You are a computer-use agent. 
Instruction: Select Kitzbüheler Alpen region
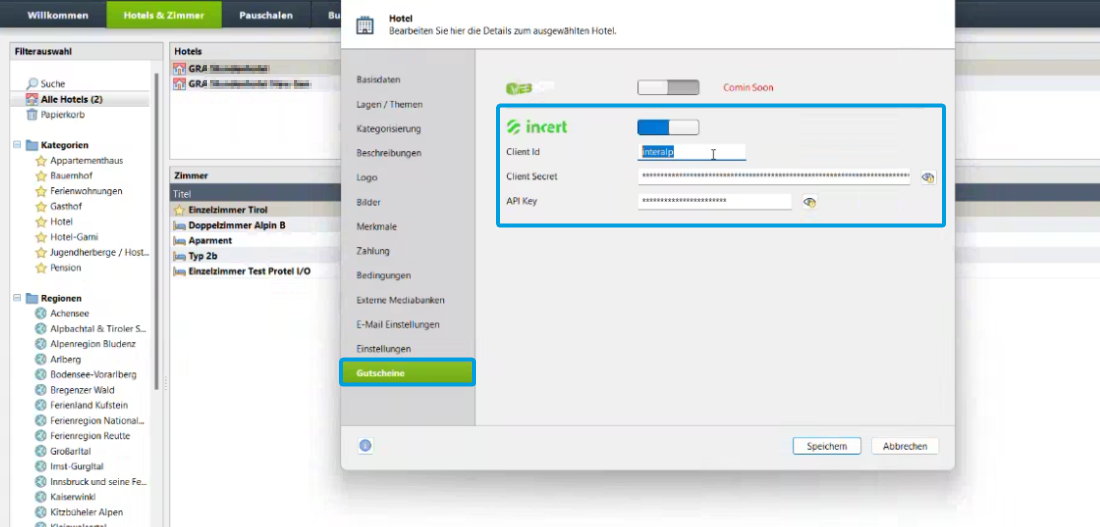[x=86, y=512]
